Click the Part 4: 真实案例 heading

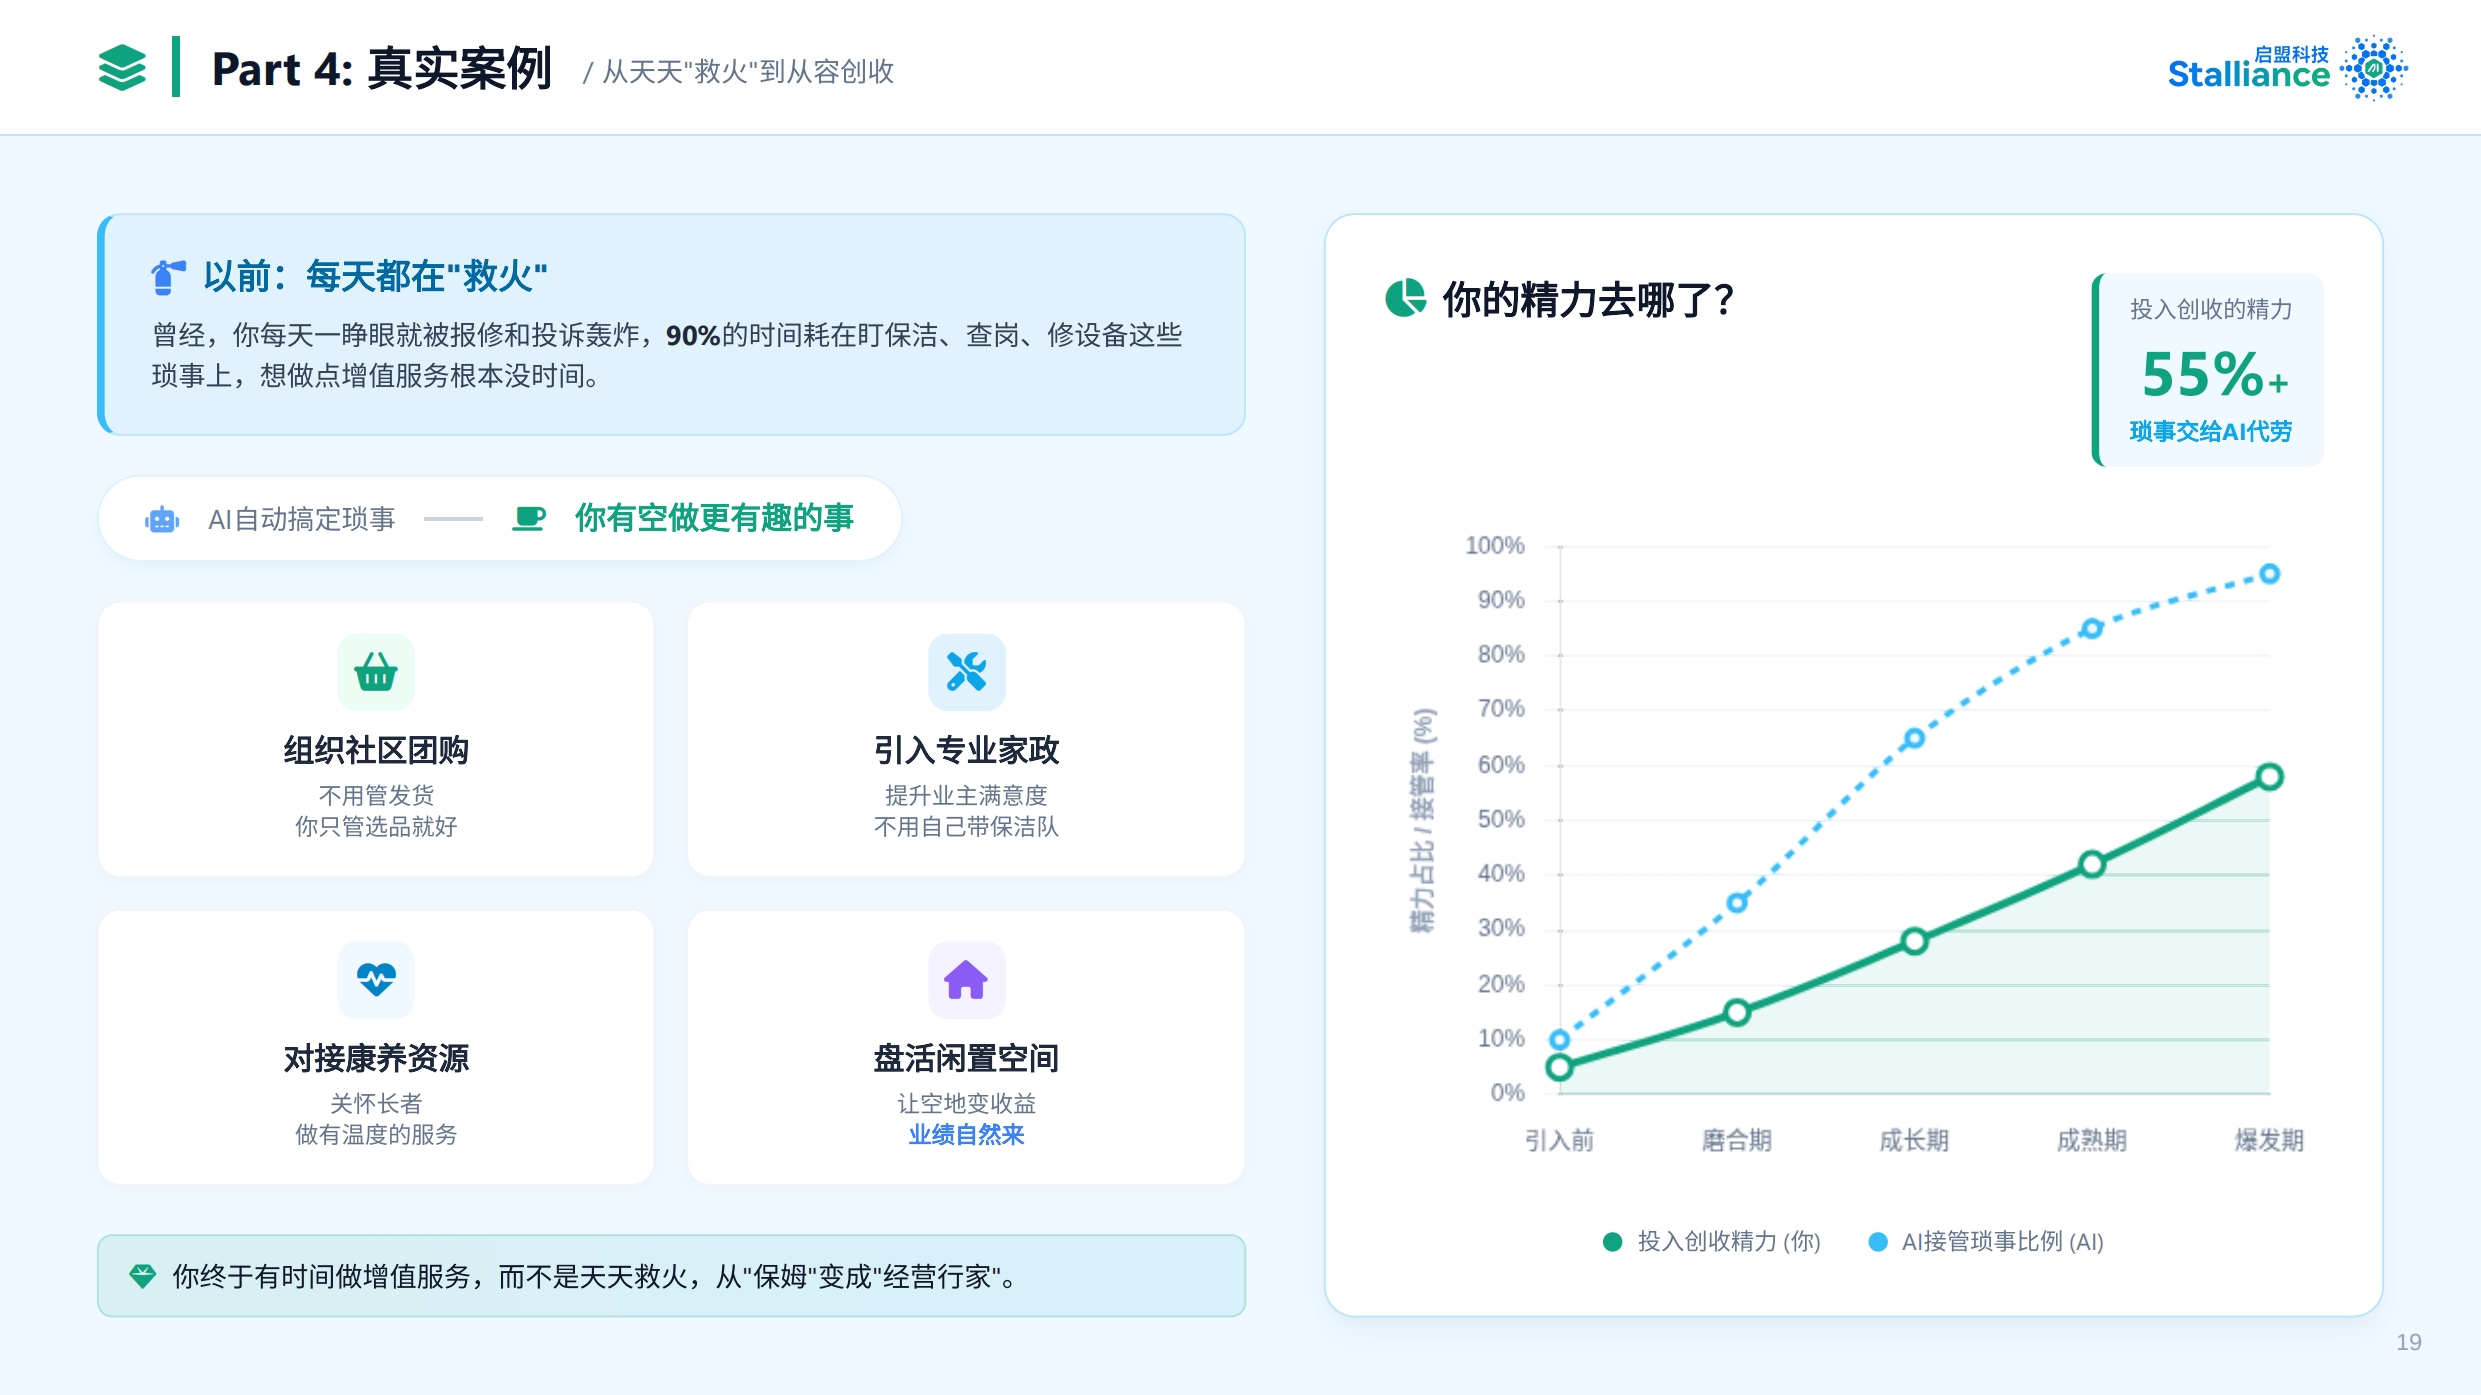pos(382,70)
